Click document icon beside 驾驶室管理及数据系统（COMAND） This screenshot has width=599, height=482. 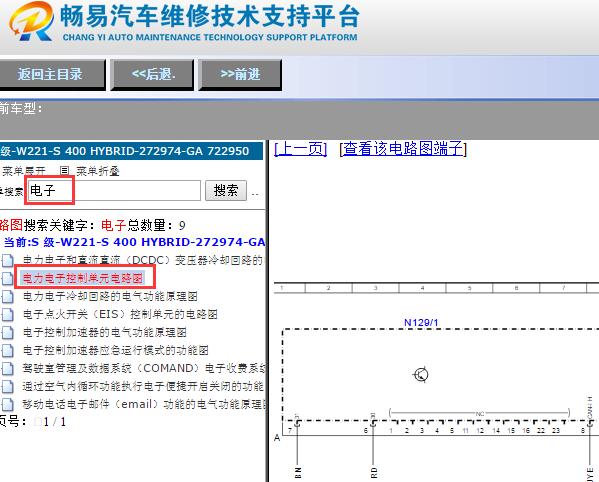pyautogui.click(x=8, y=368)
